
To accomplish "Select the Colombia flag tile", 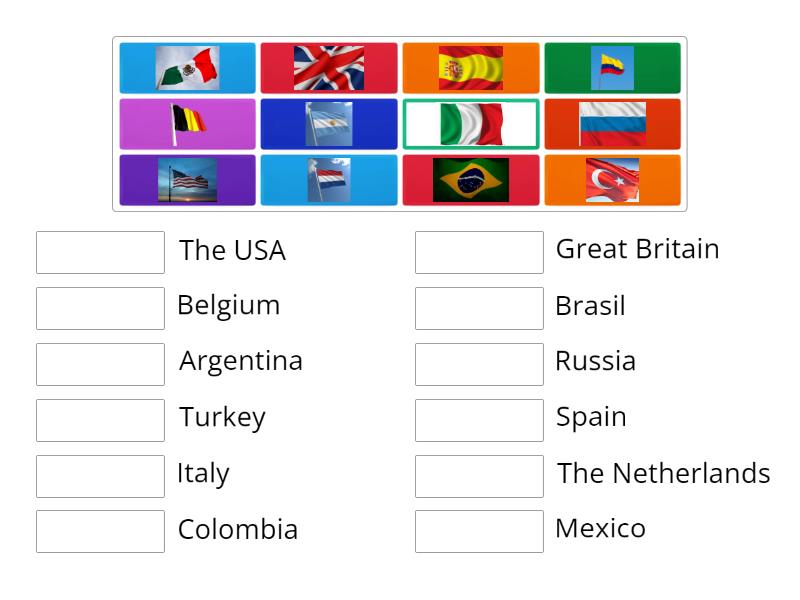I will [611, 68].
